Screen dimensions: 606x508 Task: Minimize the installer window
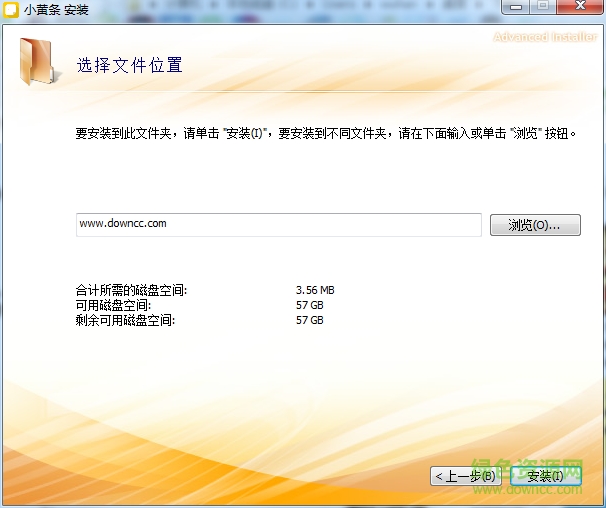(517, 8)
